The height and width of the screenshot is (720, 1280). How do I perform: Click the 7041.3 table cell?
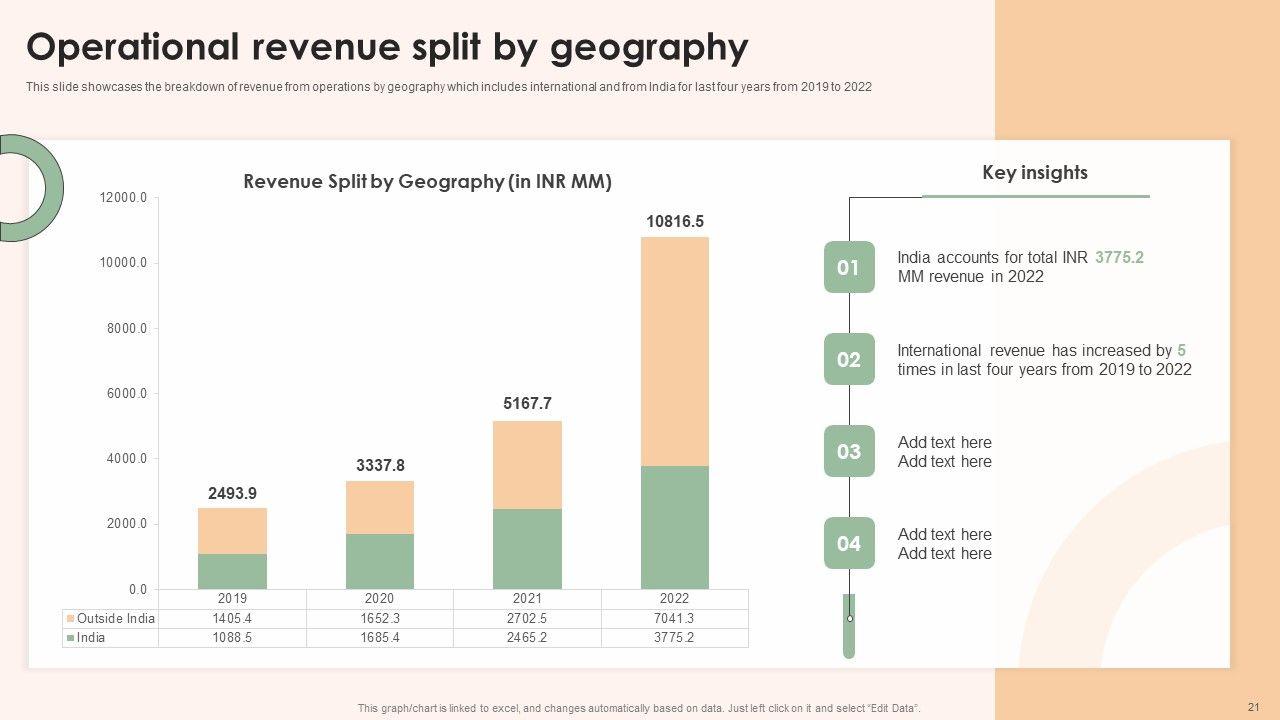(675, 619)
